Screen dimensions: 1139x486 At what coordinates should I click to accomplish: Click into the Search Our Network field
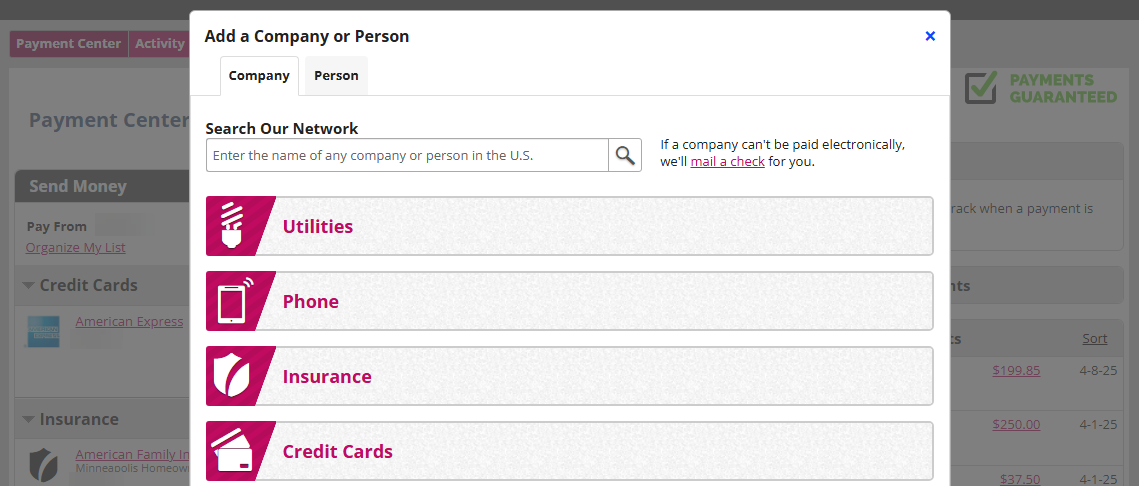[407, 155]
